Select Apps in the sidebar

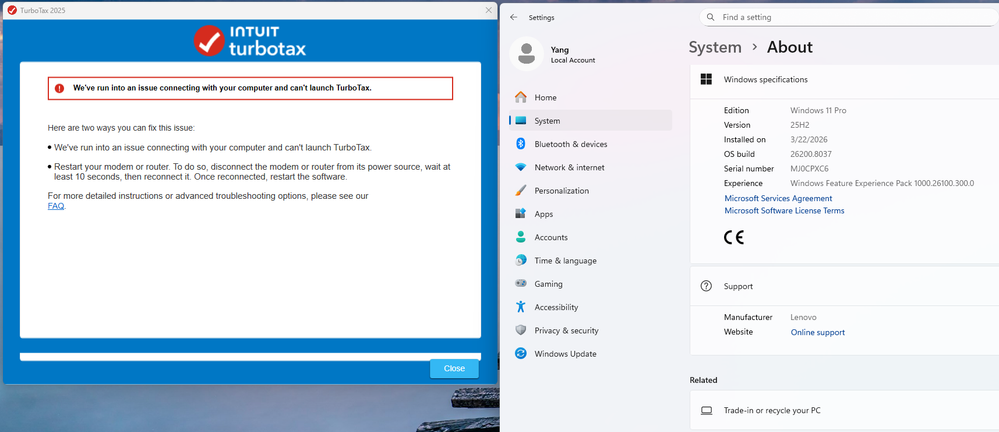(590, 214)
